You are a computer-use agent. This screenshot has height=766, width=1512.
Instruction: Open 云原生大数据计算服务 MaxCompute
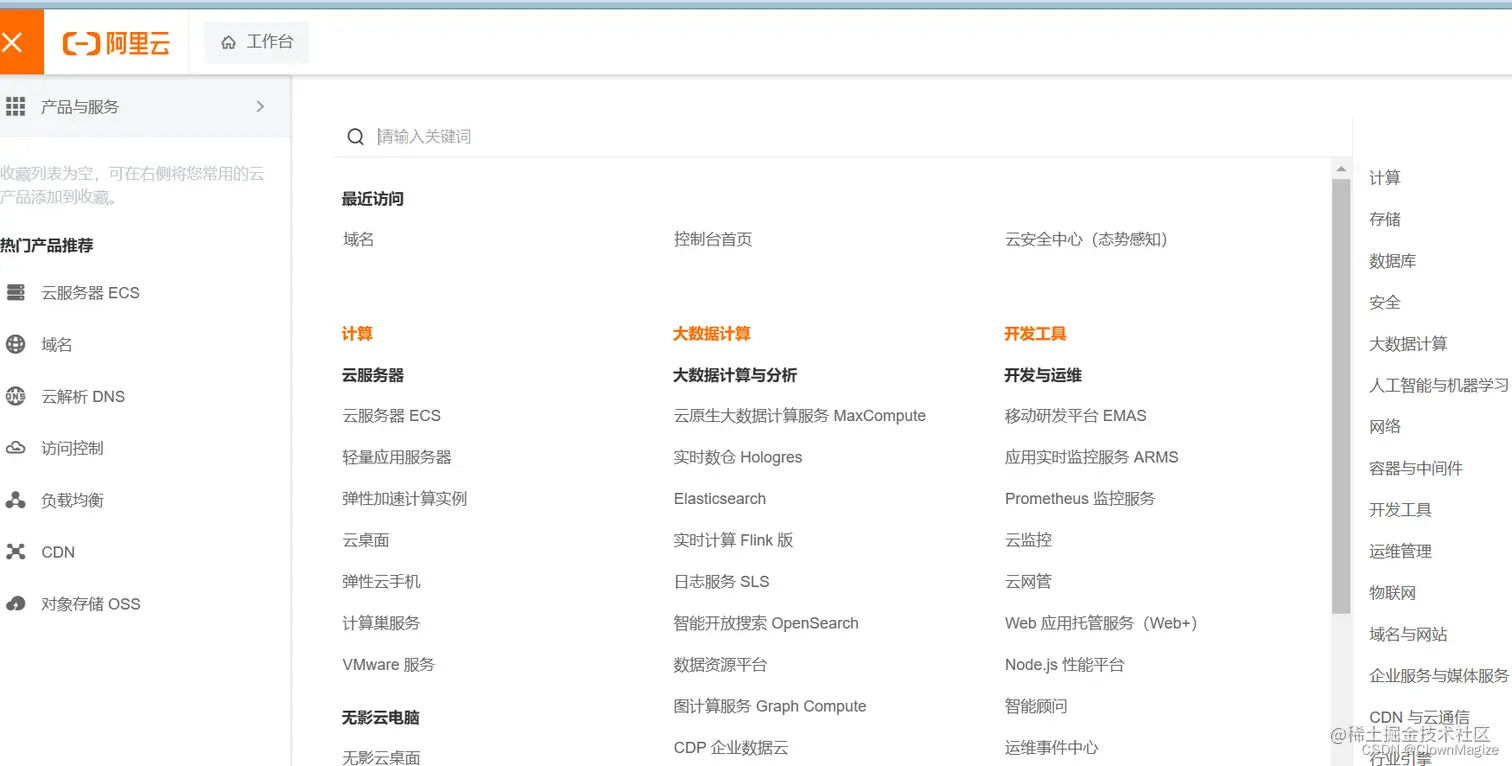(x=800, y=416)
